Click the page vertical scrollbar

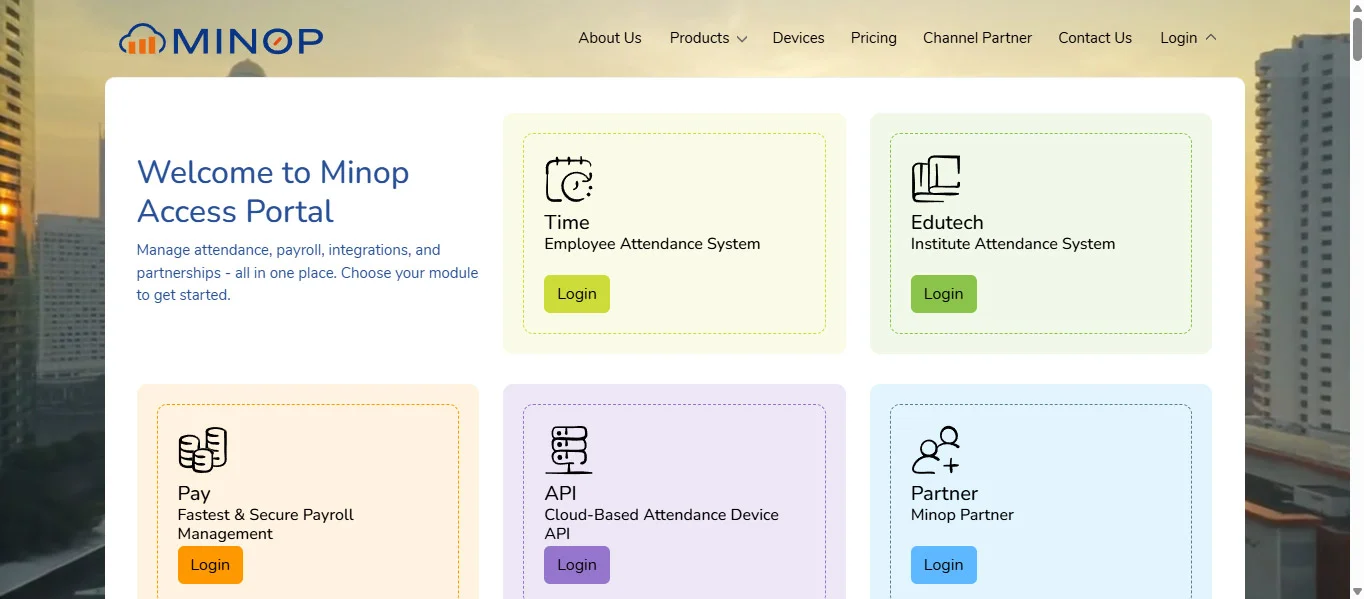(1356, 300)
